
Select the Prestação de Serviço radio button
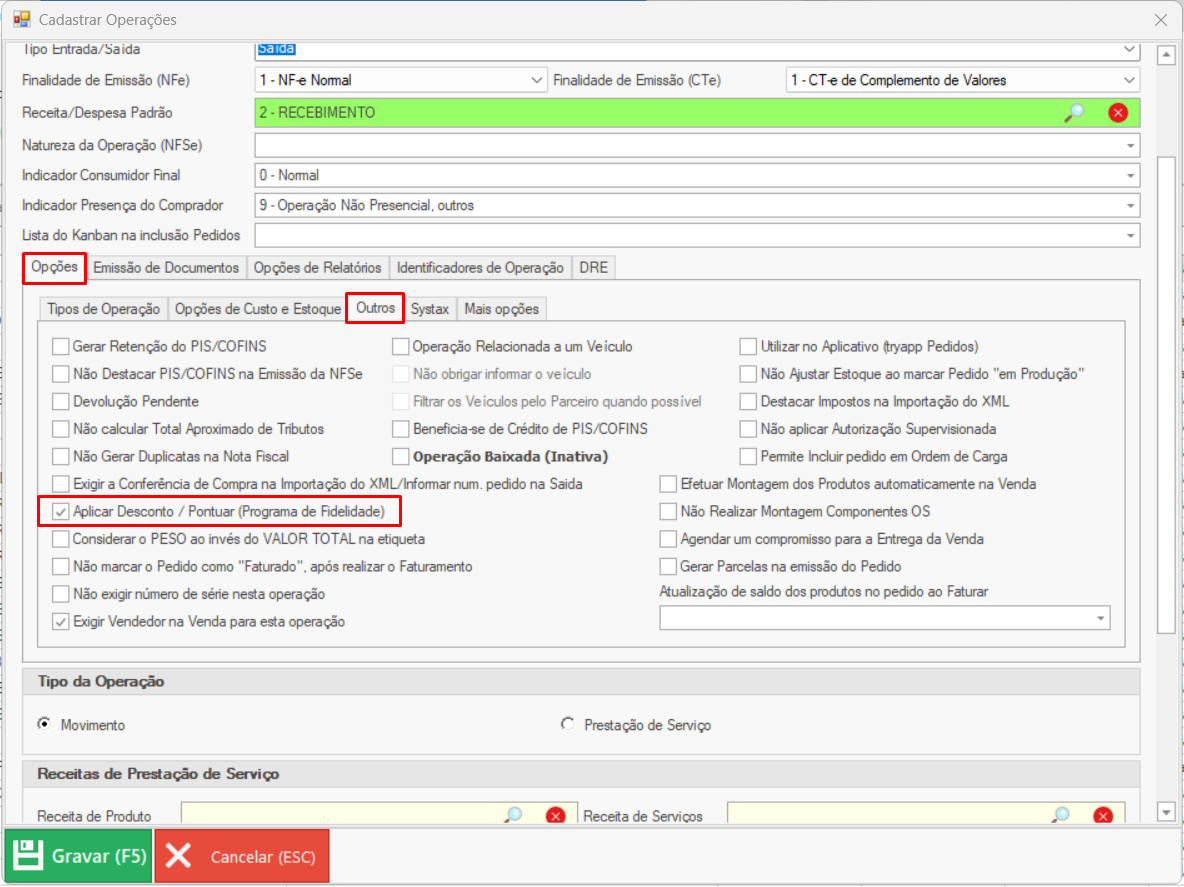pos(567,724)
